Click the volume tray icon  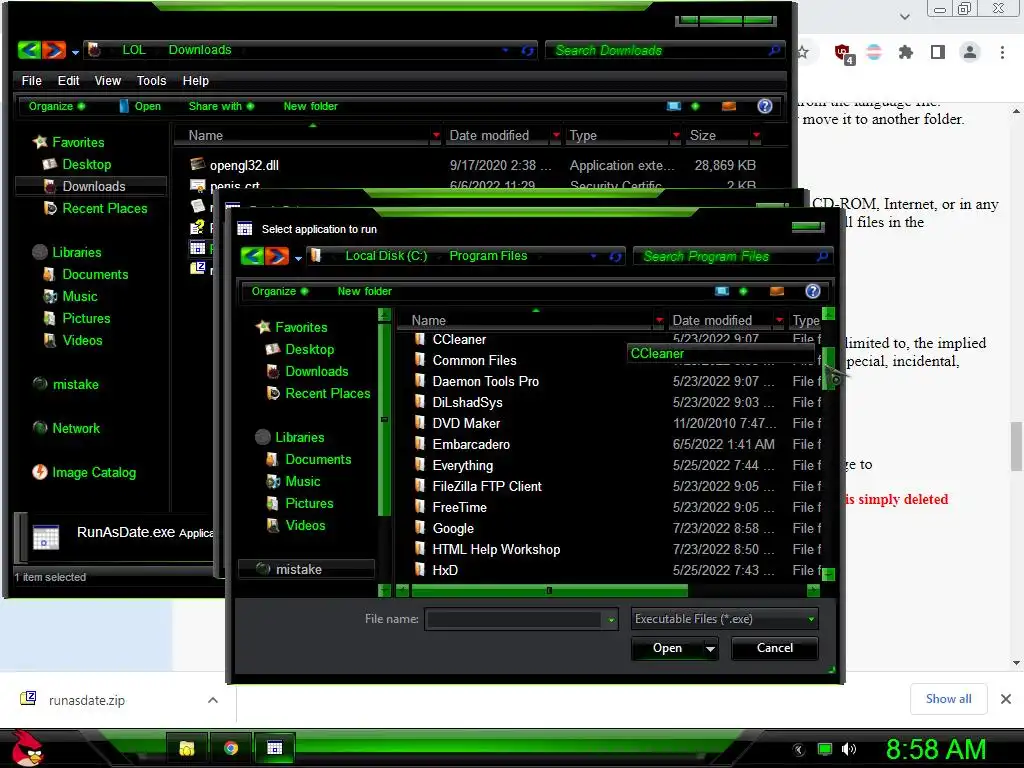pos(849,749)
